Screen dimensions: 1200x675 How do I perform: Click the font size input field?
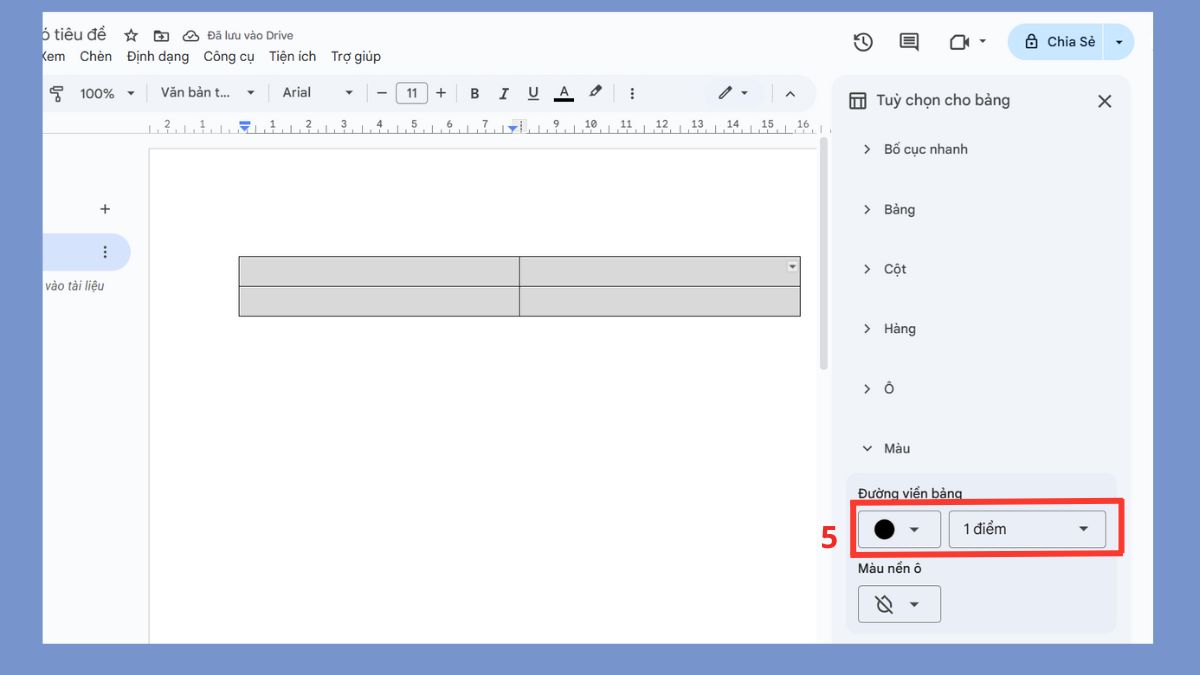[x=411, y=93]
